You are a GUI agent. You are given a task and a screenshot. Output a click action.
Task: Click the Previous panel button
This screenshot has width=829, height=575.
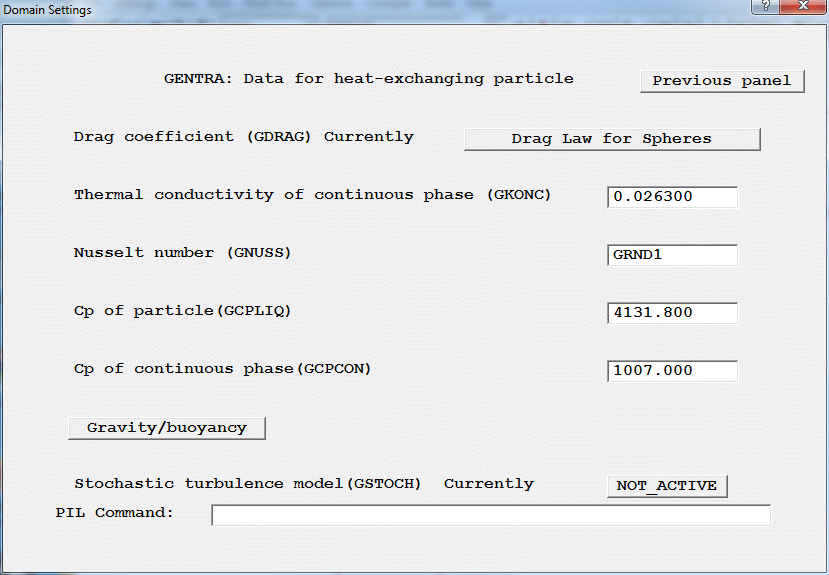722,81
